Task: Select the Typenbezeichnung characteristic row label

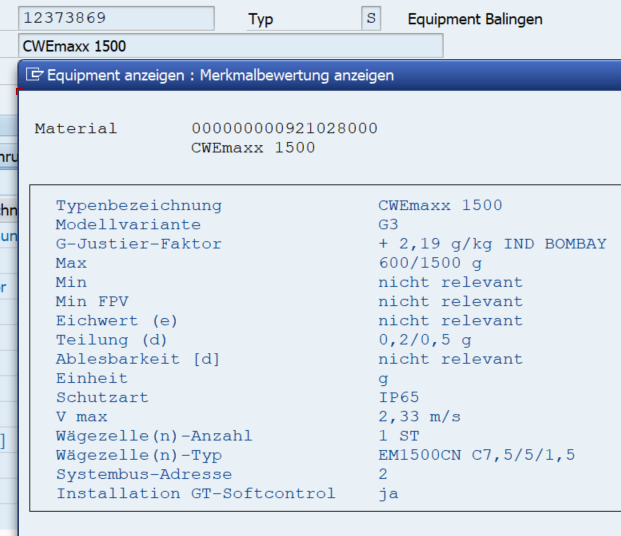Action: [x=138, y=206]
